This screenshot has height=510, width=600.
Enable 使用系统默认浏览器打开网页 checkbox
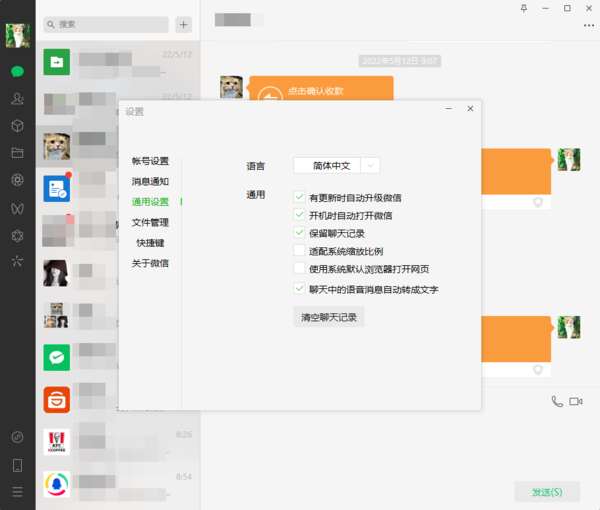[x=299, y=268]
